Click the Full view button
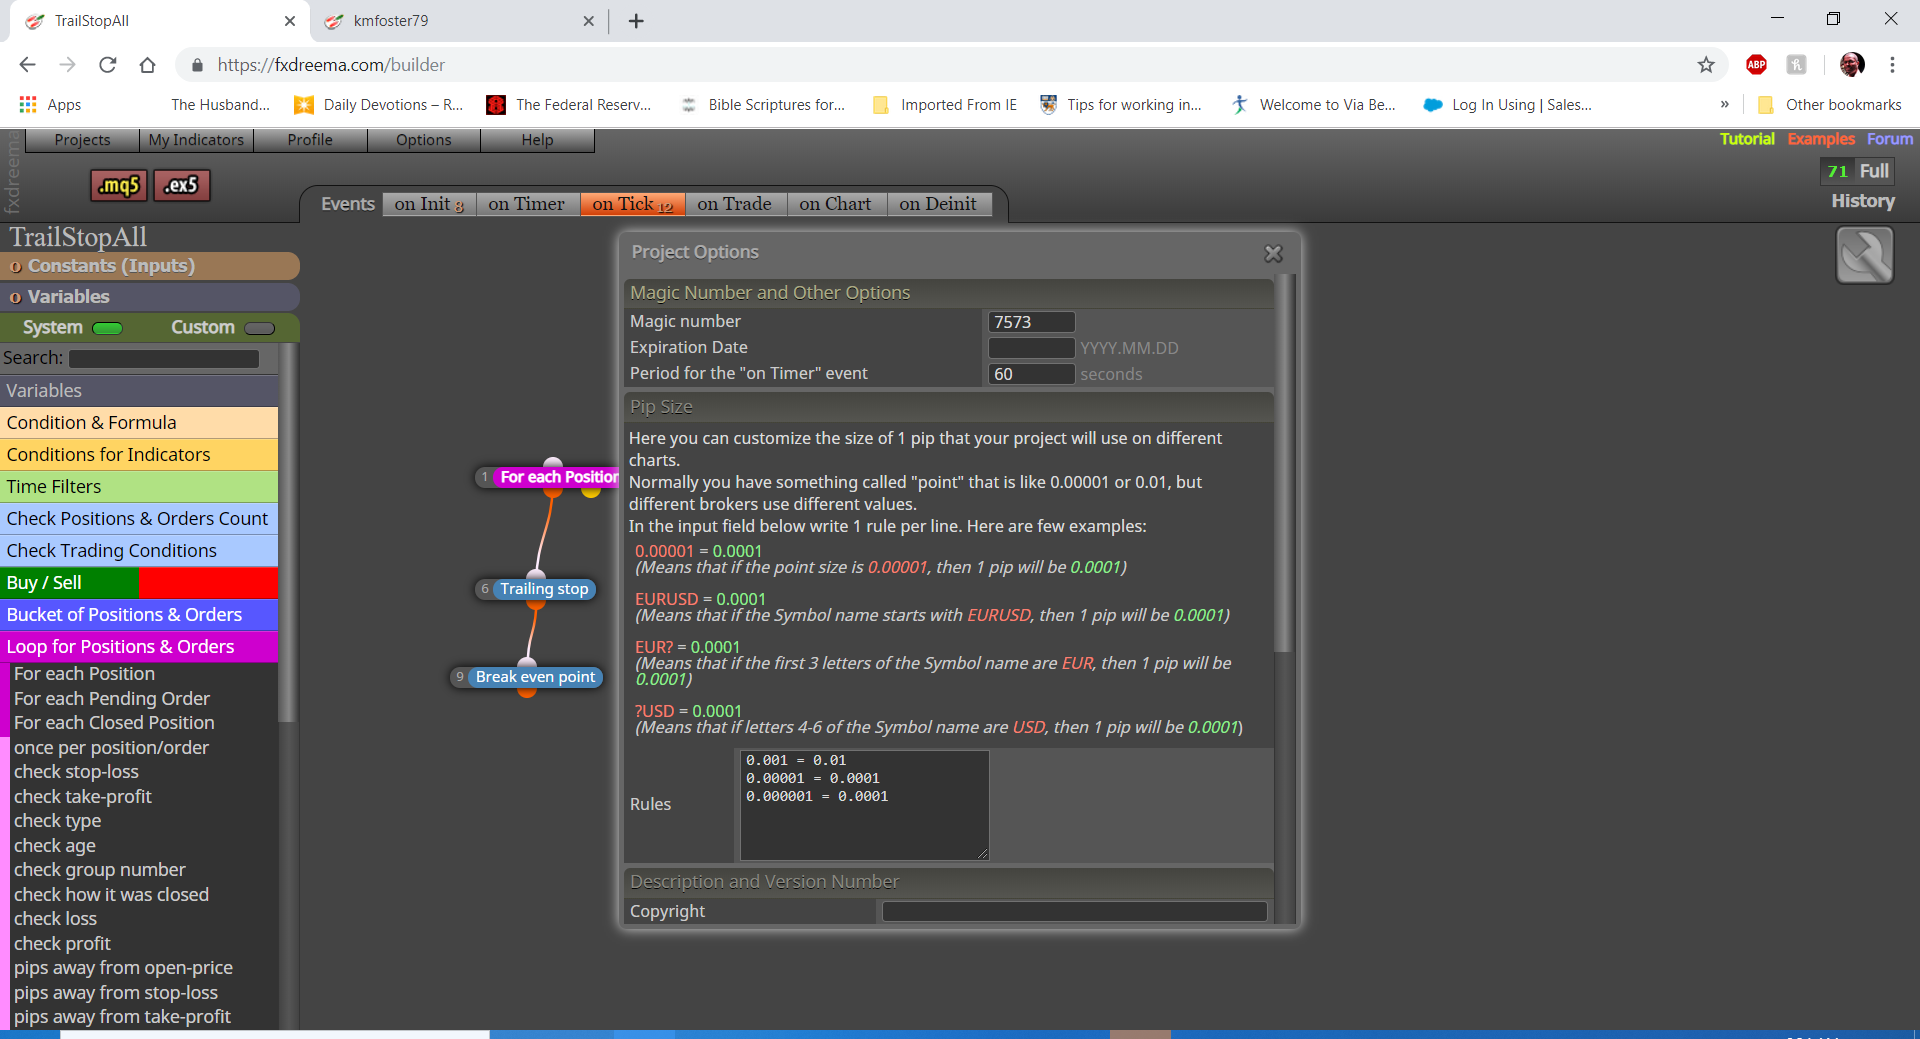1920x1039 pixels. (x=1874, y=171)
